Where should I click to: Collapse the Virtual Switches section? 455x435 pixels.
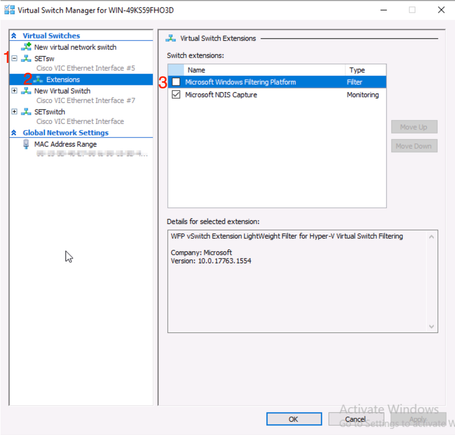pyautogui.click(x=14, y=36)
